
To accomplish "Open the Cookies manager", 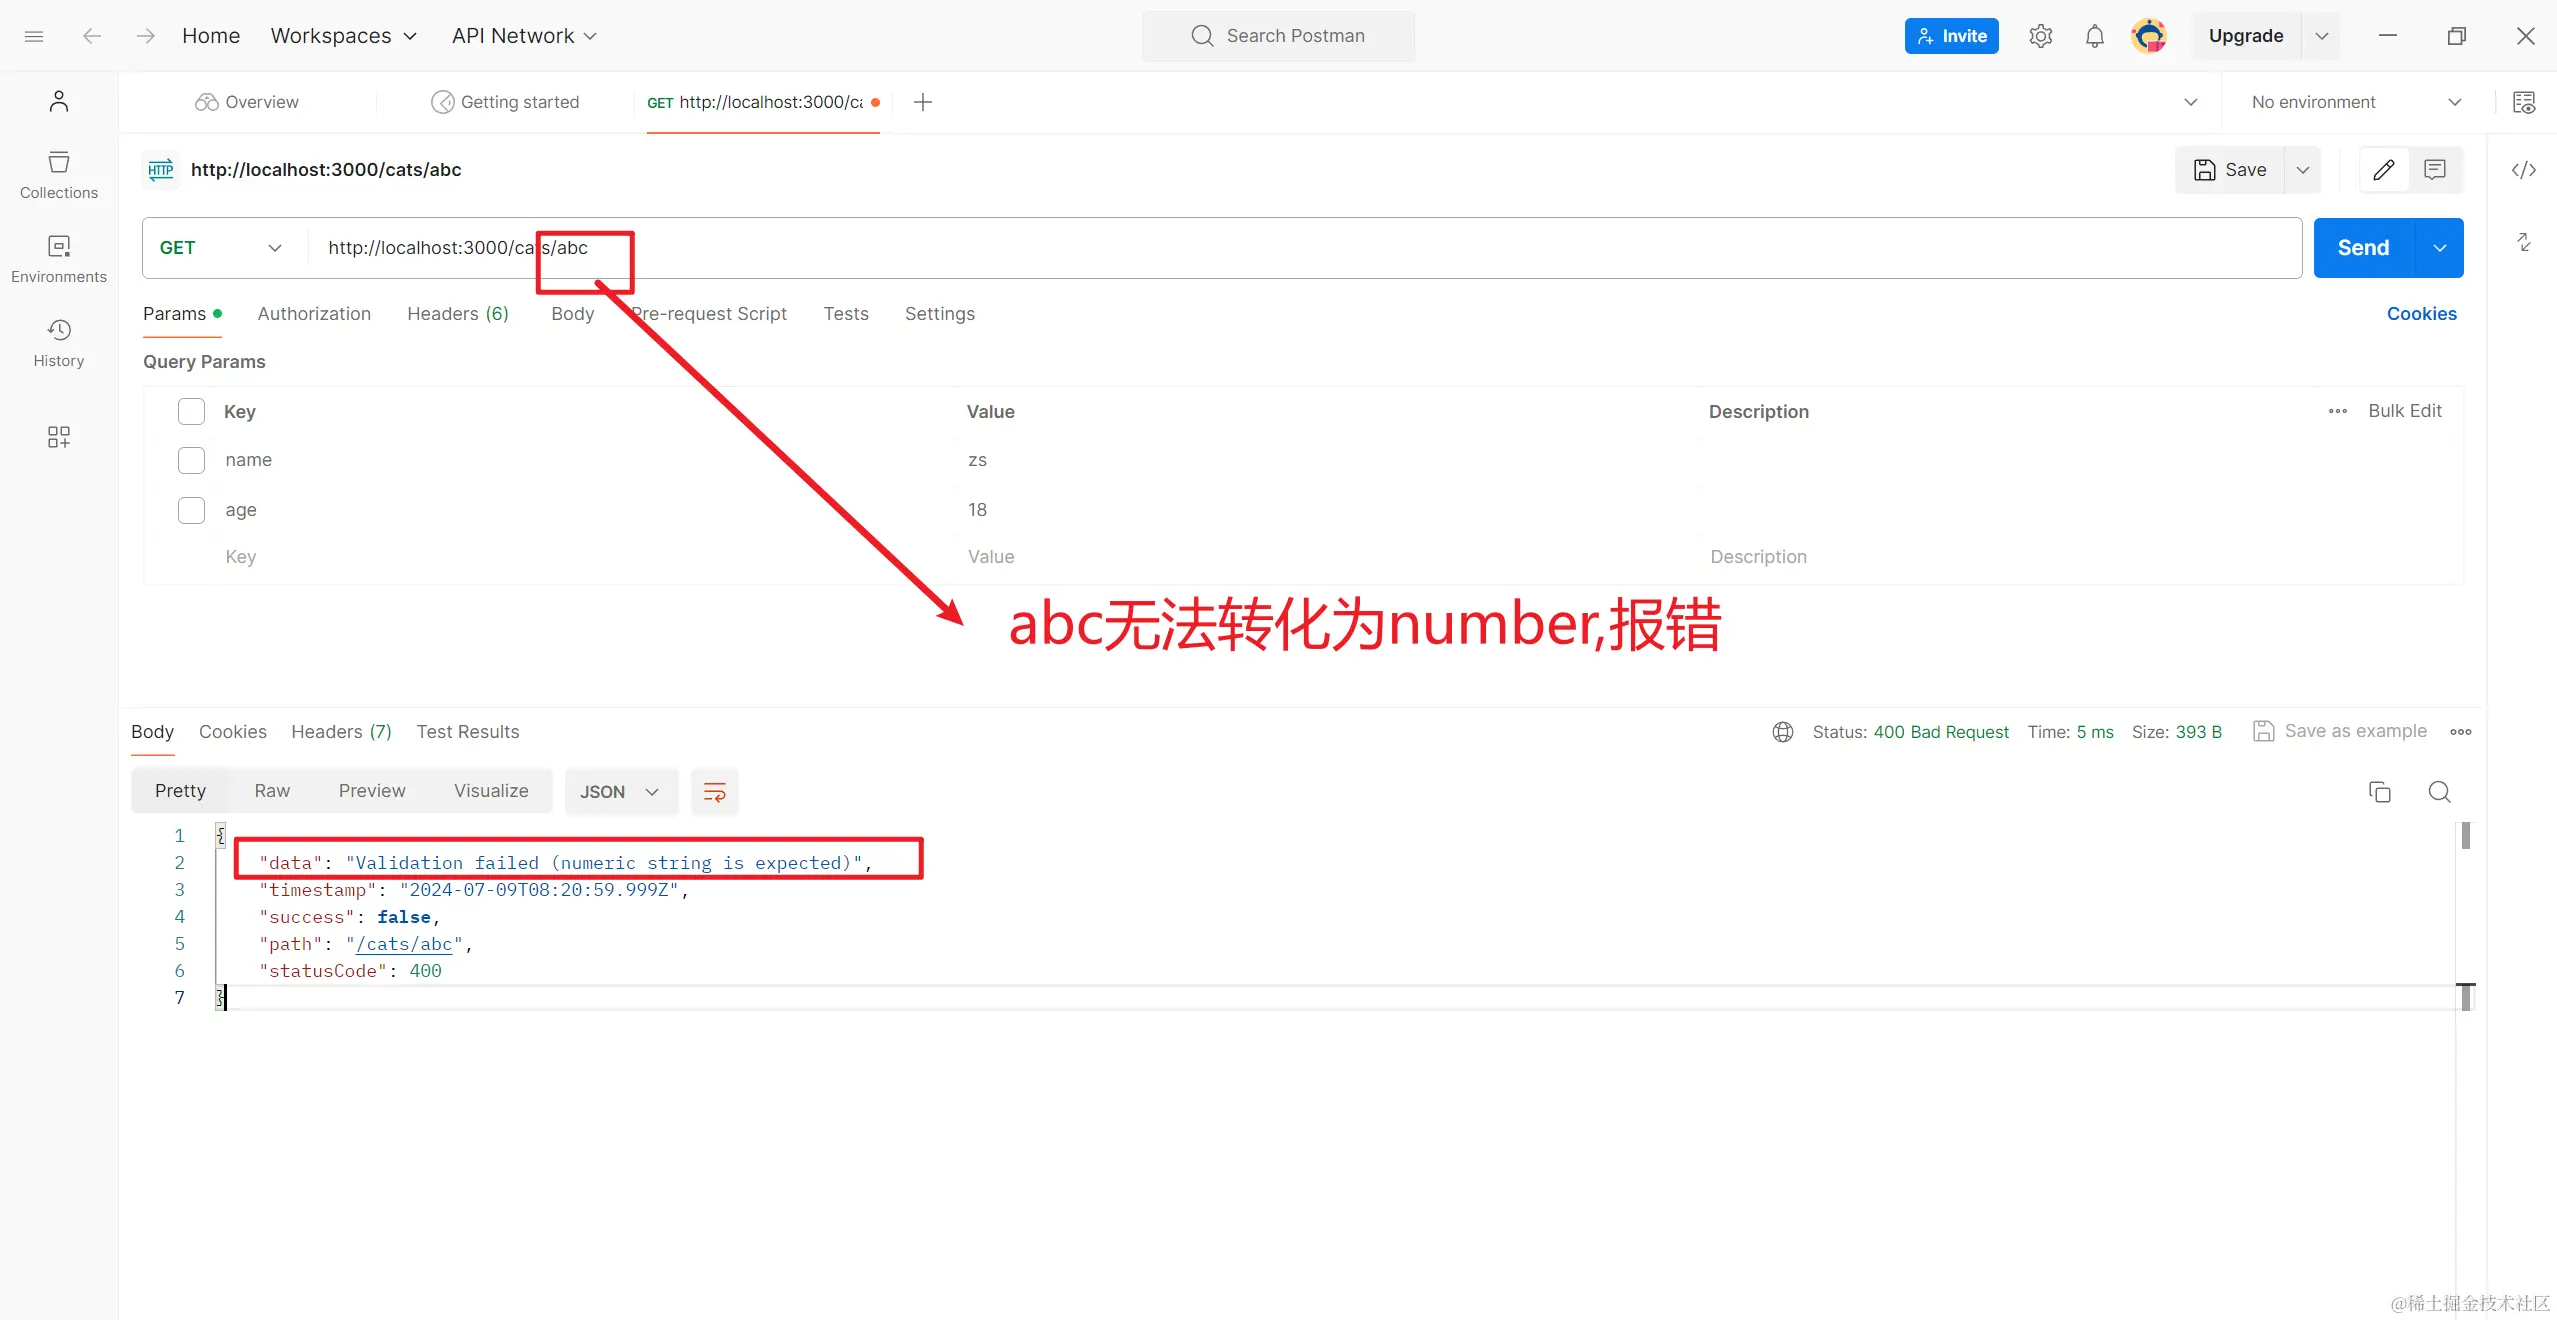I will coord(2421,313).
